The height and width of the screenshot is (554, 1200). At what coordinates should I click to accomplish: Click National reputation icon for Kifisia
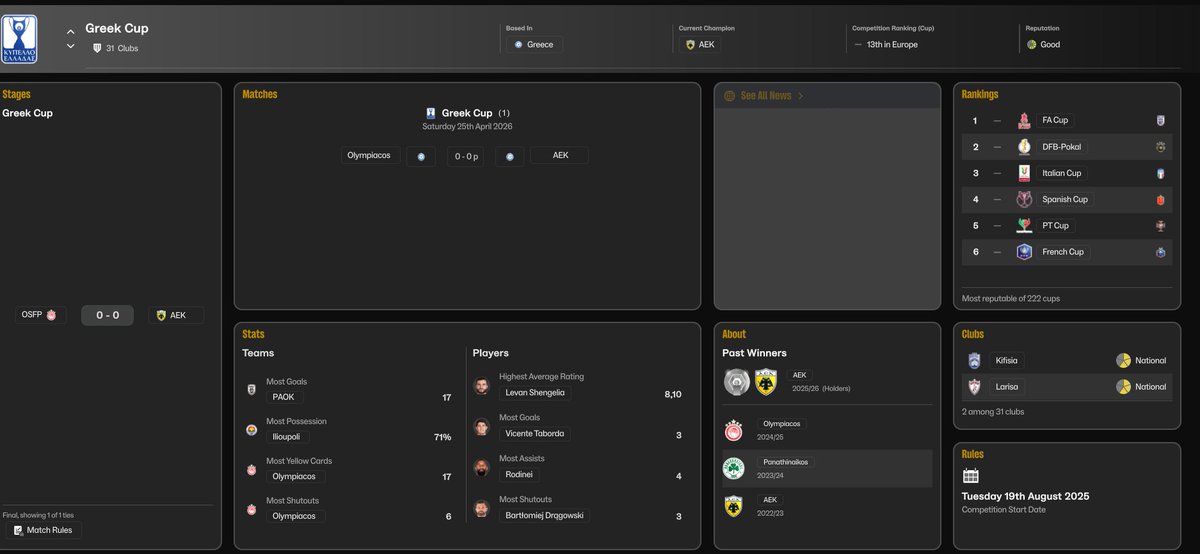click(1123, 360)
